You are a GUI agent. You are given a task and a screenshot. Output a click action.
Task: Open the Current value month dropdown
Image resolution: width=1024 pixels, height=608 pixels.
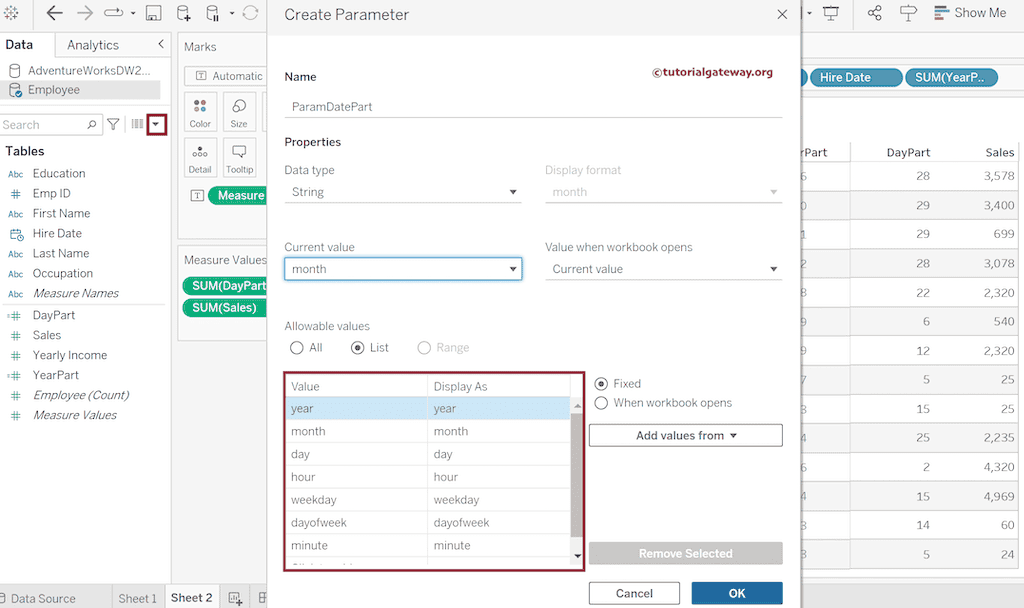point(403,268)
